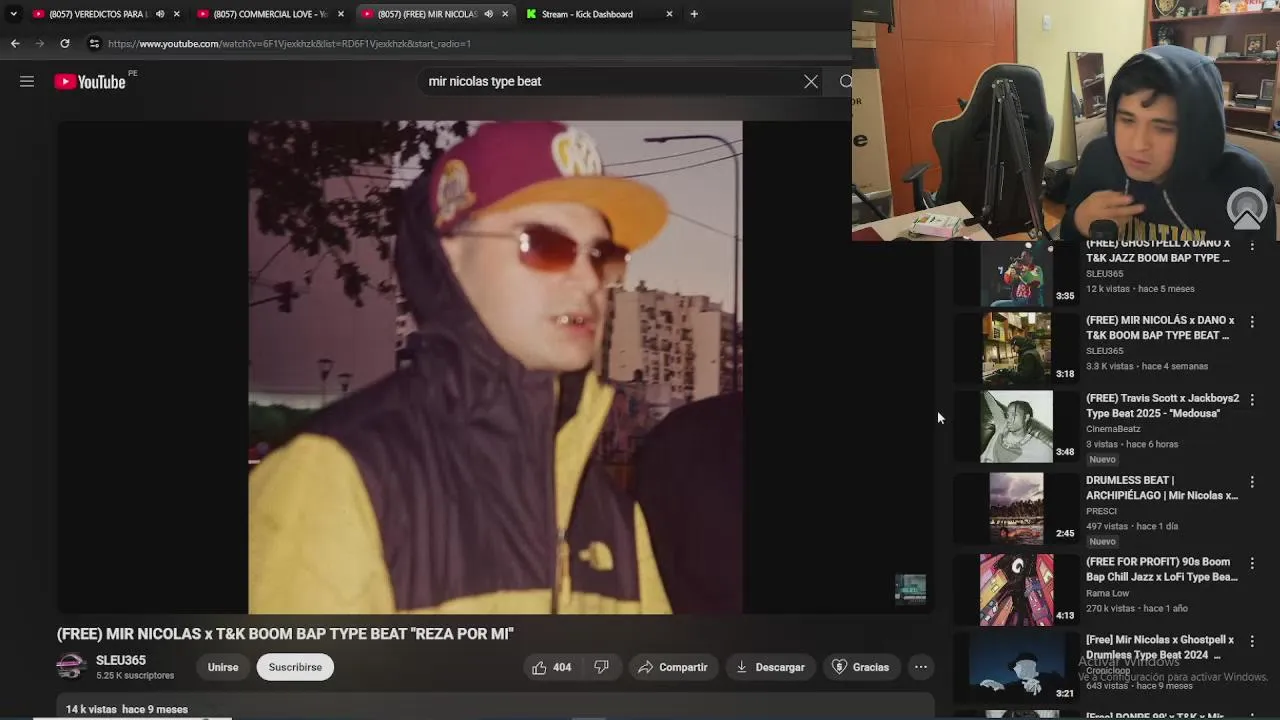Open the DRUMLESS BEAT ARCHIPIÉLAGO title
Screen dimensions: 1280x720
point(1162,488)
